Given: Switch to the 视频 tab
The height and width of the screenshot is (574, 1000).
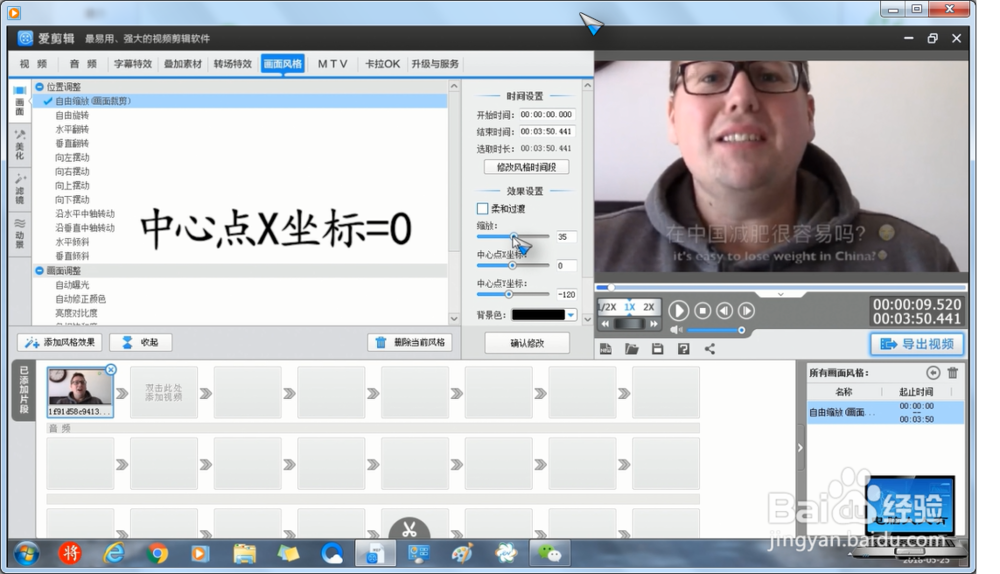Looking at the screenshot, I should pyautogui.click(x=33, y=64).
